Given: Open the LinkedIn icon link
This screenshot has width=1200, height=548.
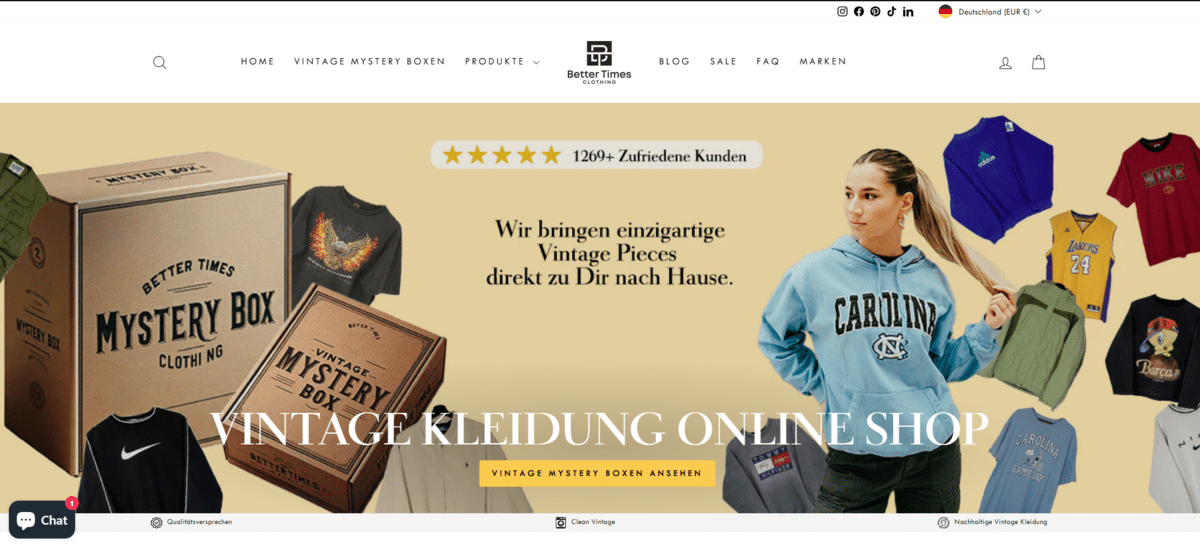Looking at the screenshot, I should click(x=908, y=12).
